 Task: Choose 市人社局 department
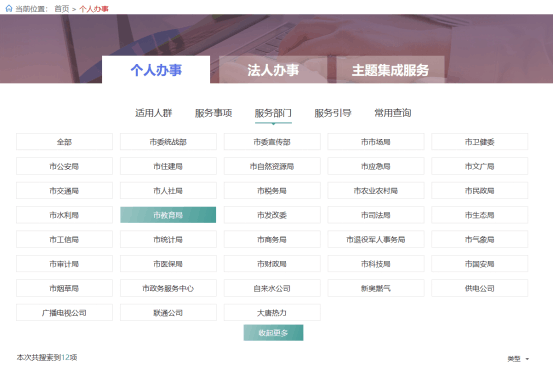pos(168,191)
